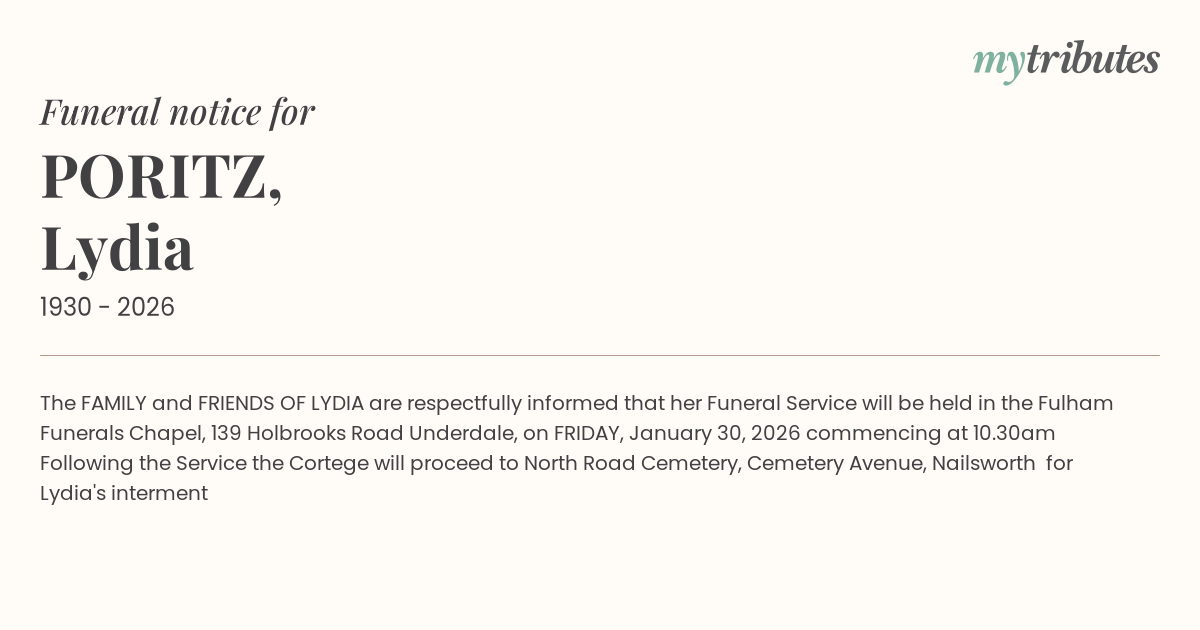Screen dimensions: 1200x630
Task: Click "Cemetery Avenue" street name
Action: 834,463
